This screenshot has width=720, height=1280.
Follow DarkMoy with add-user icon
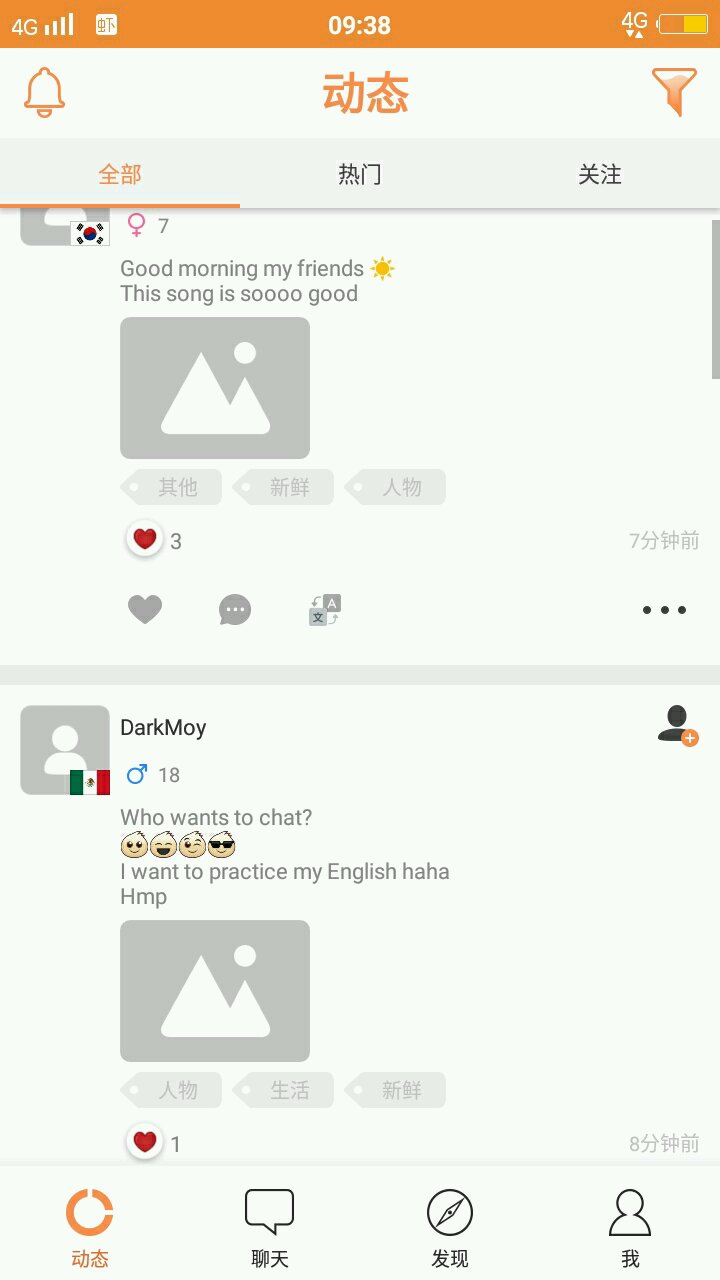click(677, 725)
